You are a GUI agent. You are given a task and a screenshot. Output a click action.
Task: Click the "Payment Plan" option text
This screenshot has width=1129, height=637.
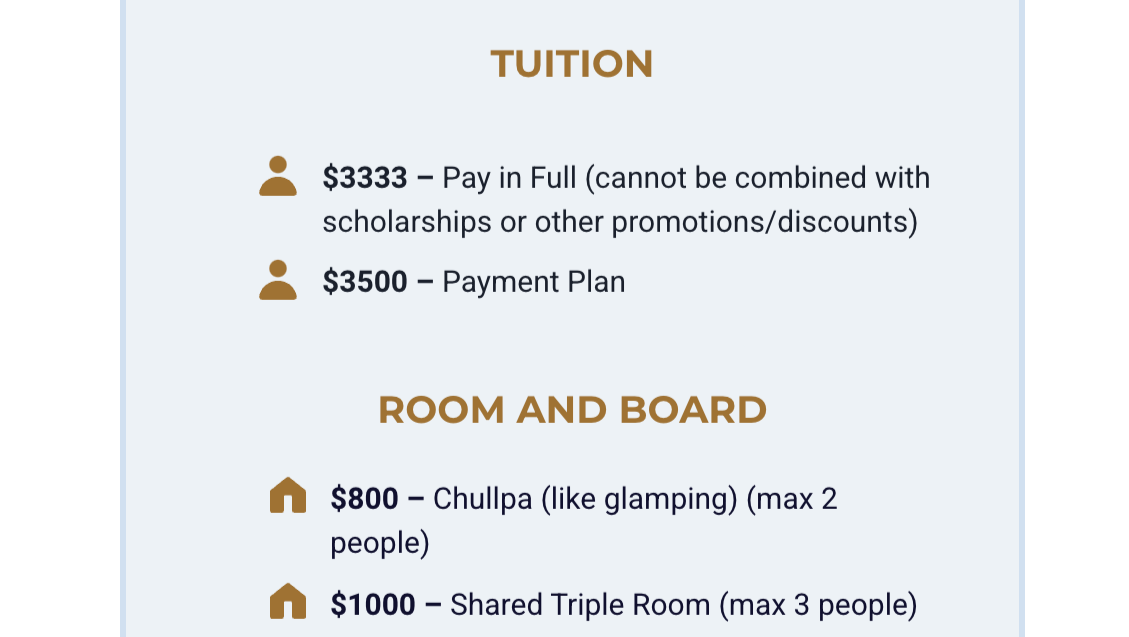pyautogui.click(x=534, y=282)
